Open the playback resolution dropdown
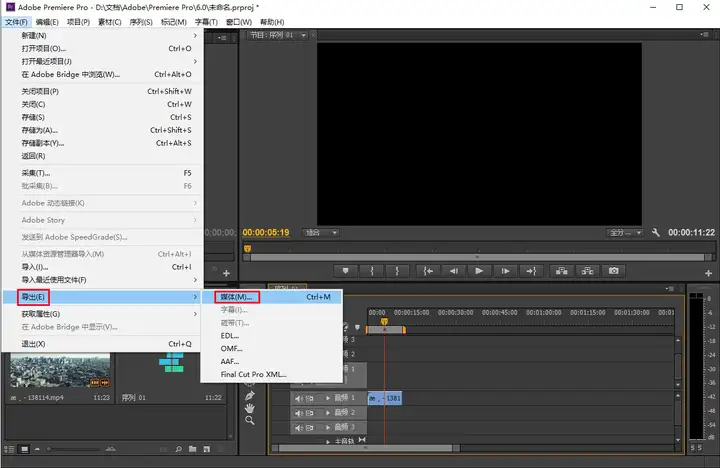720x468 pixels. [624, 233]
